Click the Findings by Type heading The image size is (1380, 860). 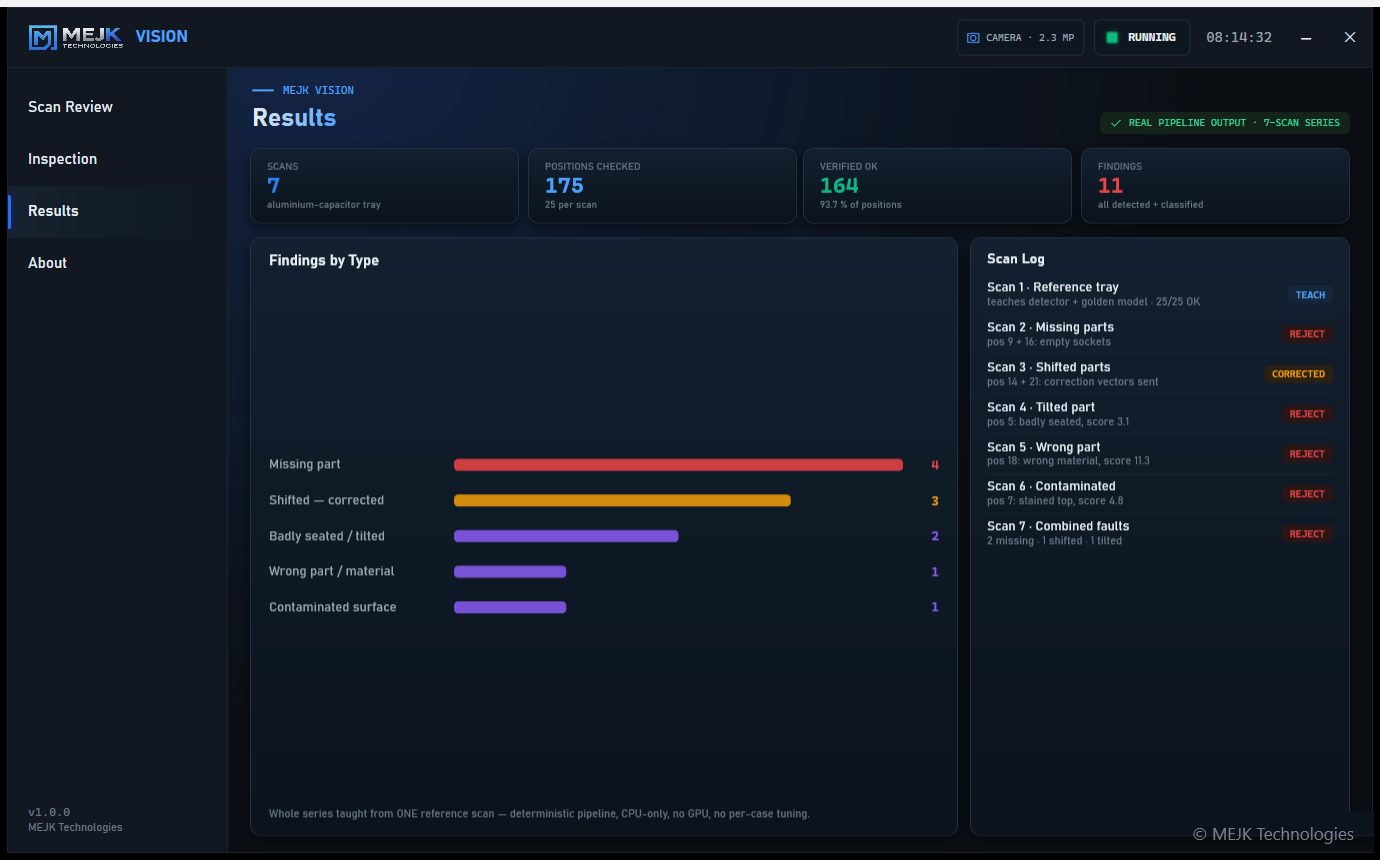(324, 261)
